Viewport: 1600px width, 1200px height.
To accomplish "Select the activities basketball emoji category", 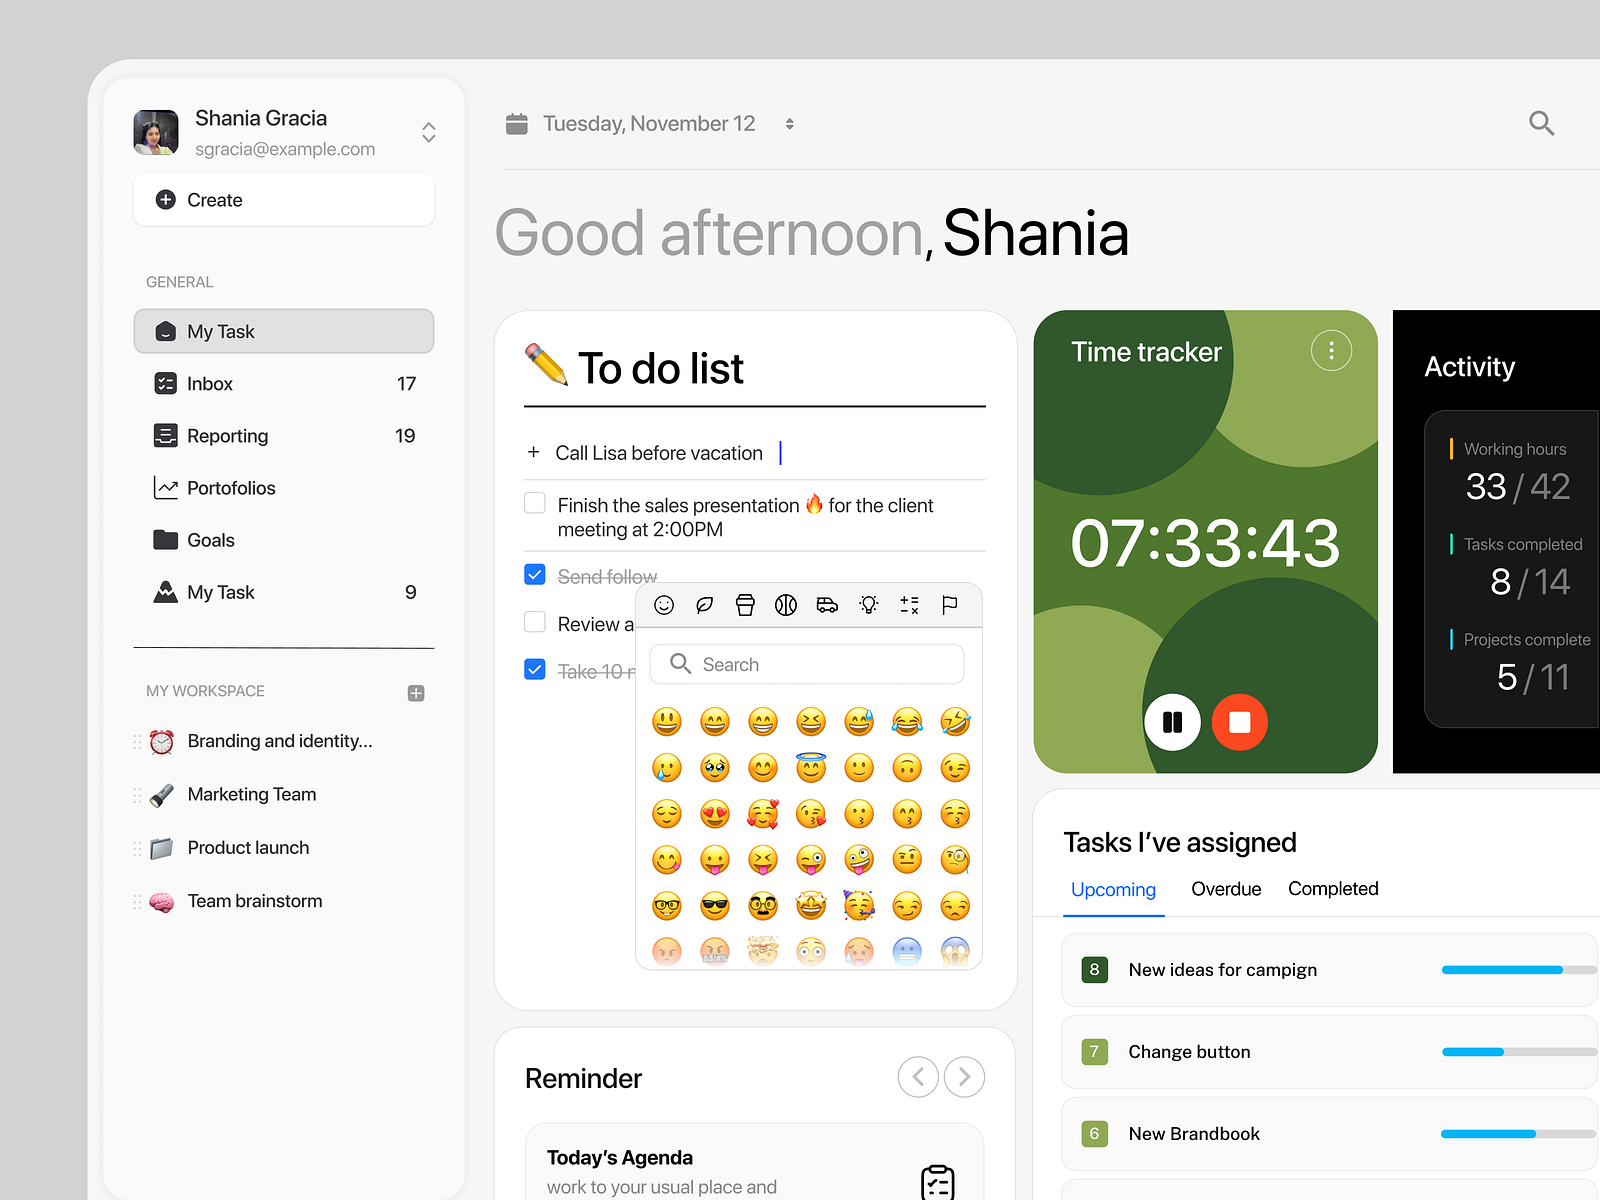I will tap(786, 605).
